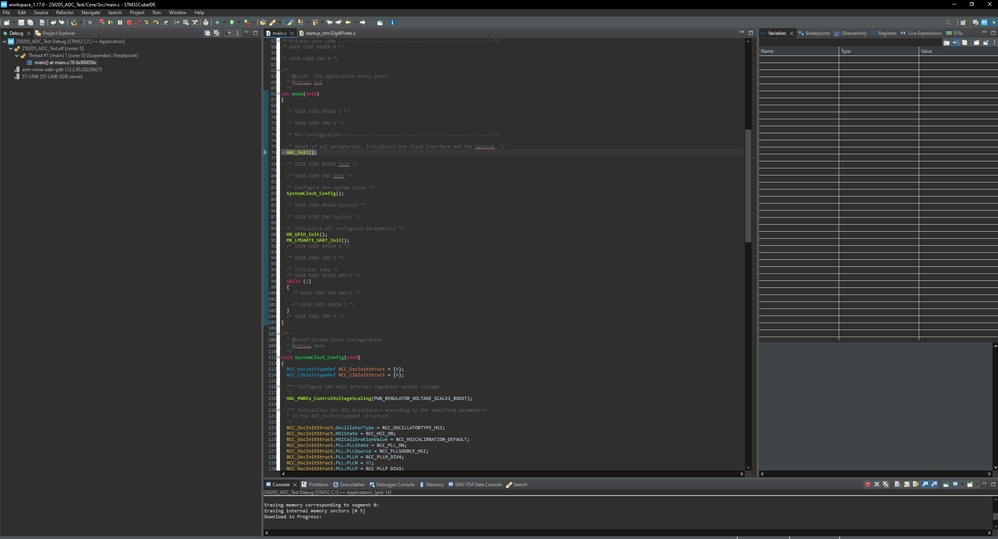This screenshot has height=539, width=998.
Task: Switch to the startup_stm32g491retx.s editor tab
Action: (330, 33)
